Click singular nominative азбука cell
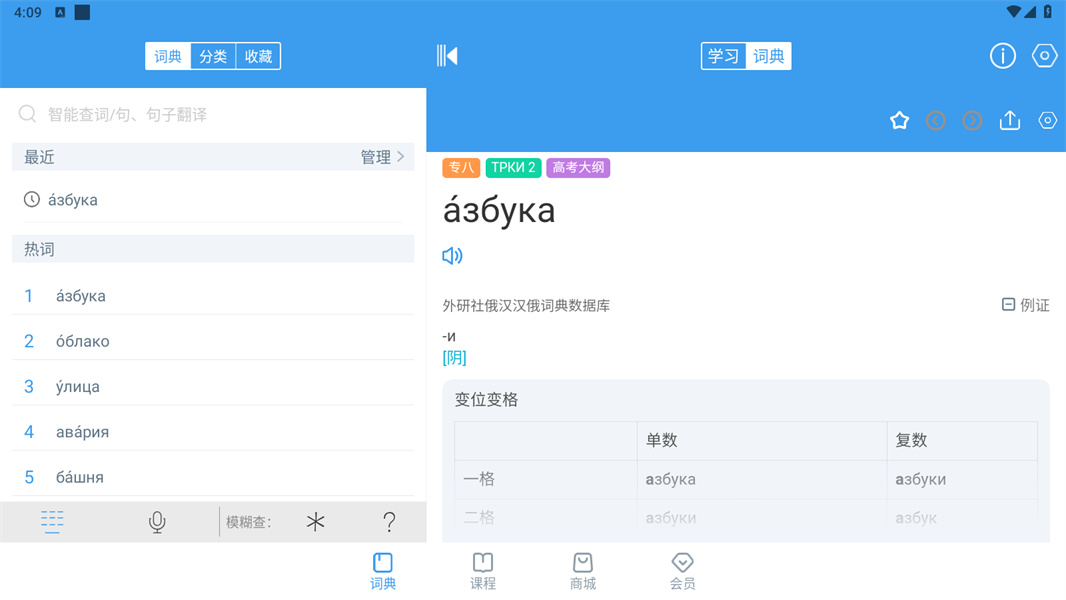Viewport: 1066px width, 600px height. [x=761, y=480]
